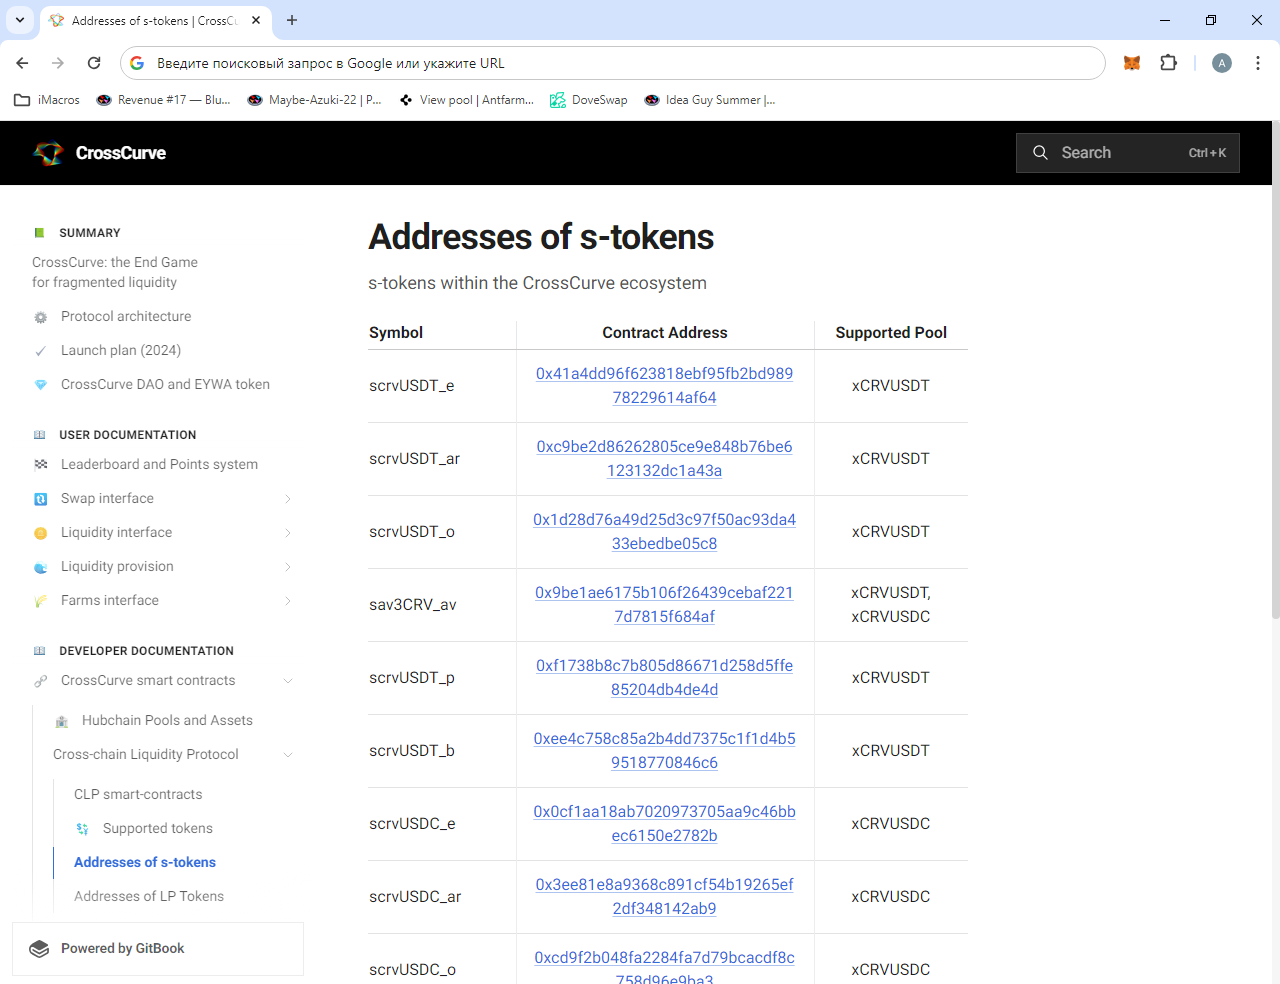Expand the Farms interface section
This screenshot has width=1280, height=984.
[x=288, y=601]
